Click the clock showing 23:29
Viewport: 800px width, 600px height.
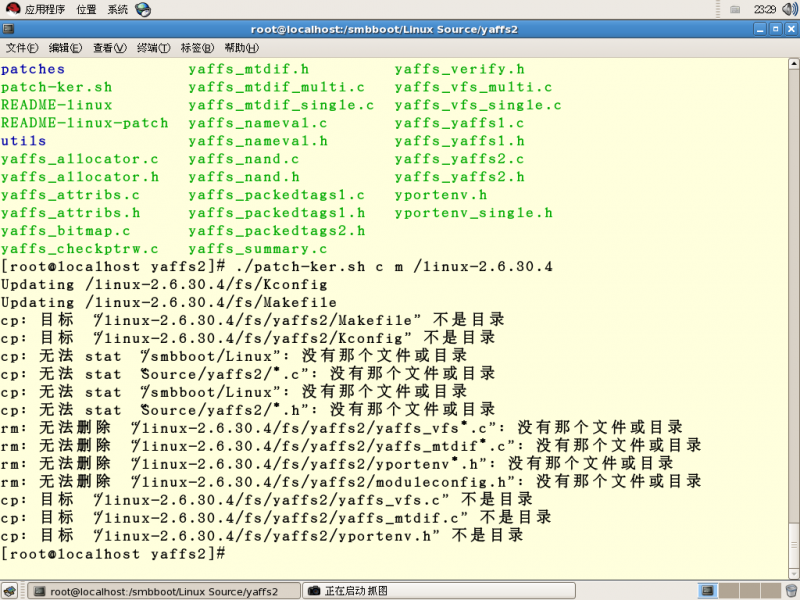pyautogui.click(x=764, y=9)
